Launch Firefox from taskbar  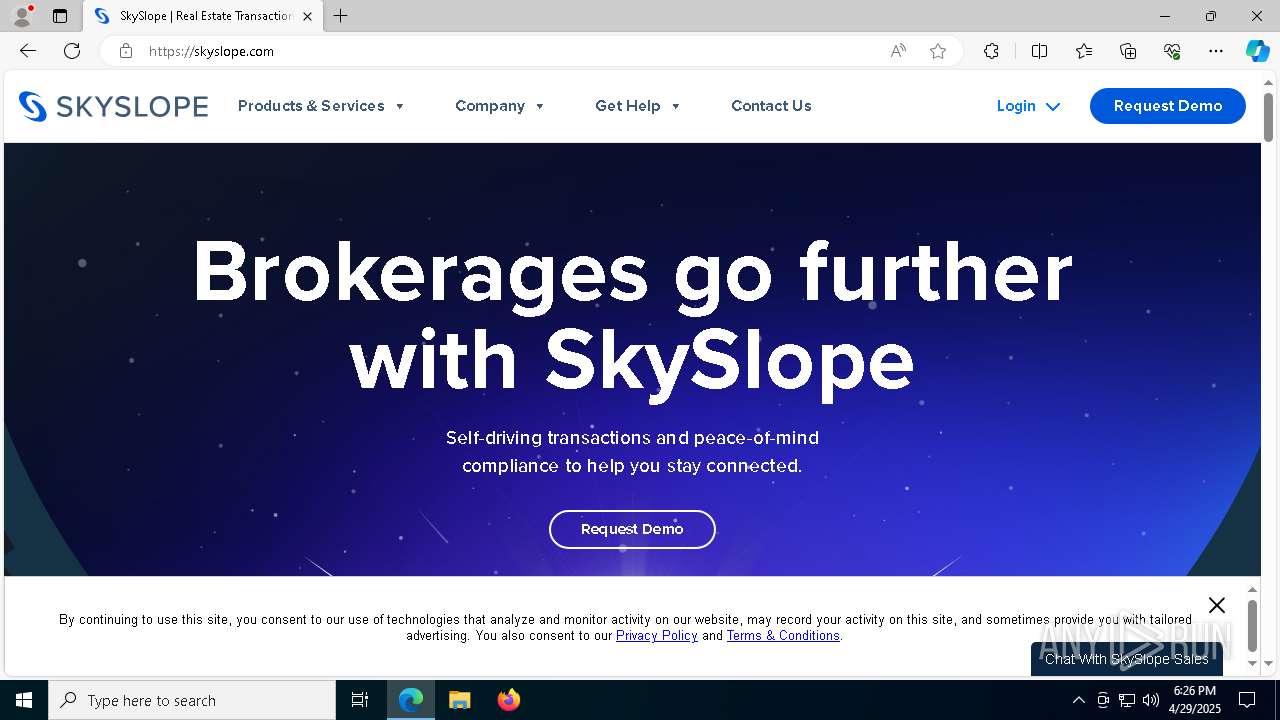[508, 700]
